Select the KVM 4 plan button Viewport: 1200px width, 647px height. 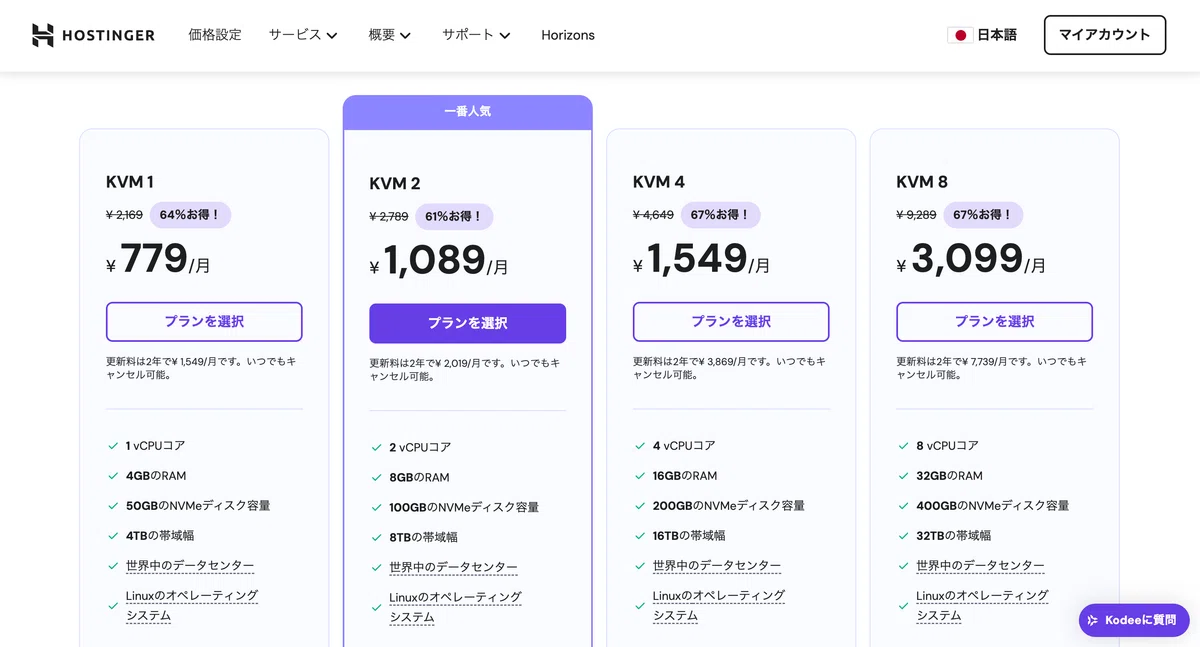(731, 322)
